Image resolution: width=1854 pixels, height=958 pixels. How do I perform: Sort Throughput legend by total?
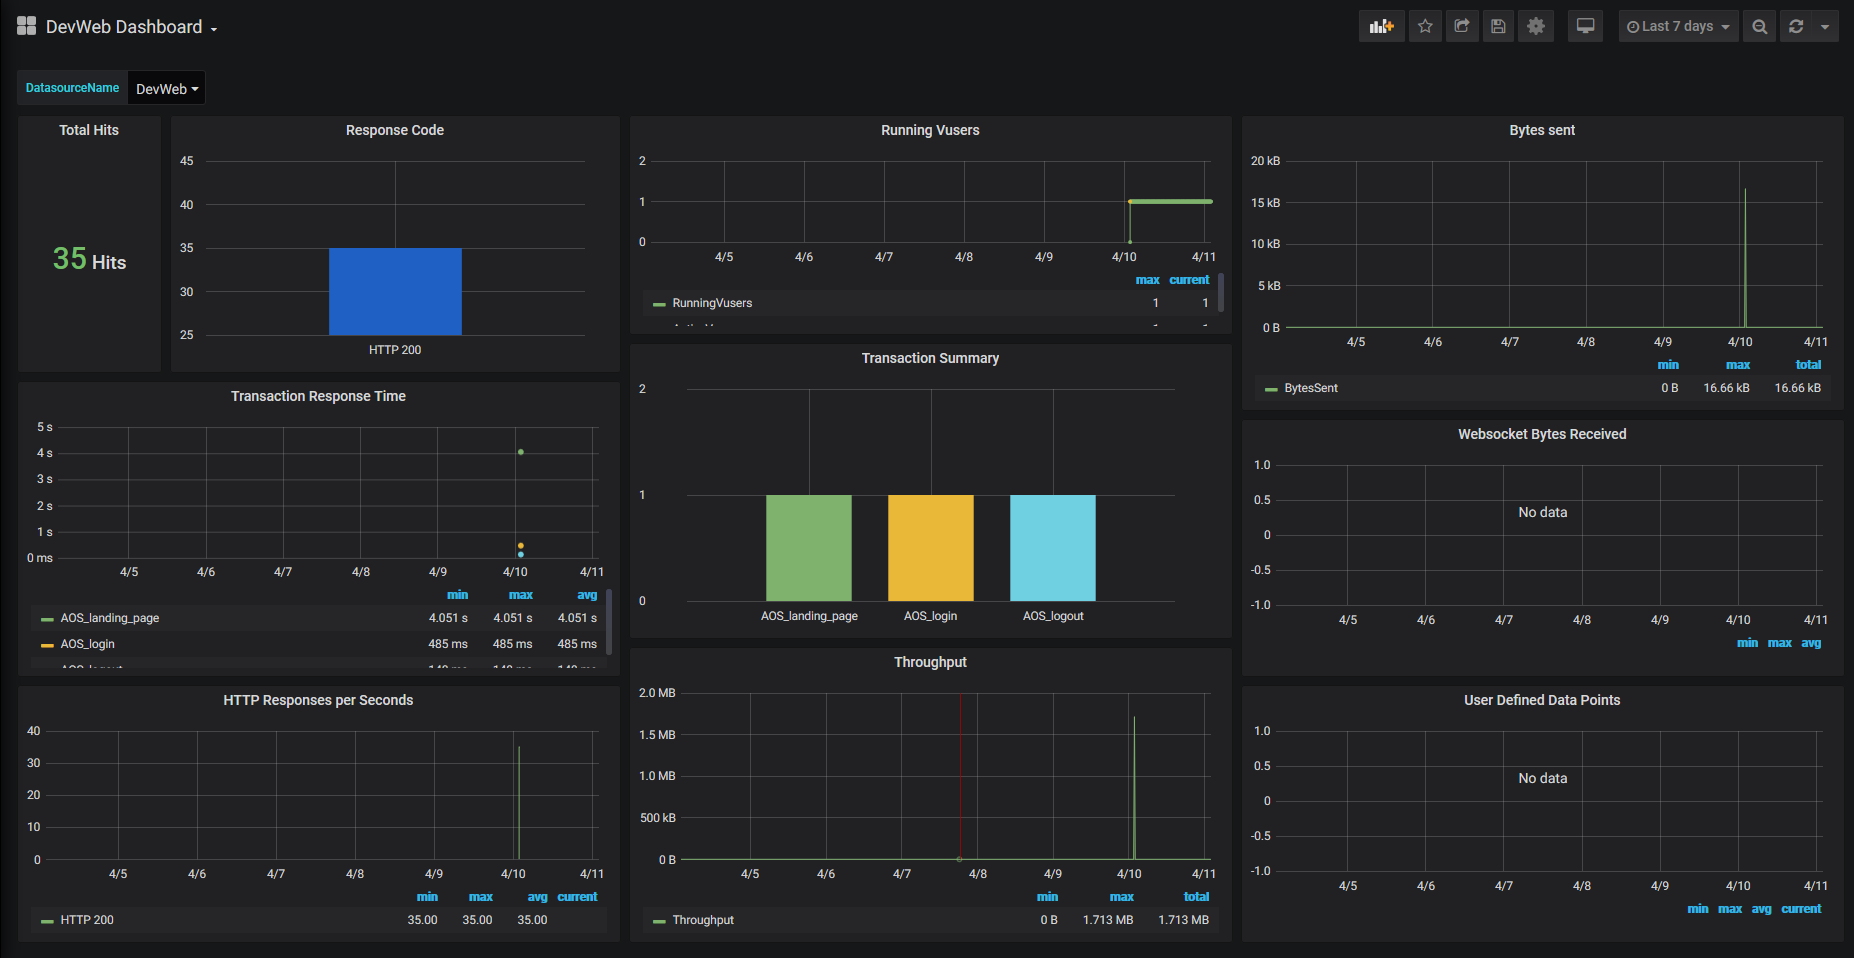pos(1196,897)
